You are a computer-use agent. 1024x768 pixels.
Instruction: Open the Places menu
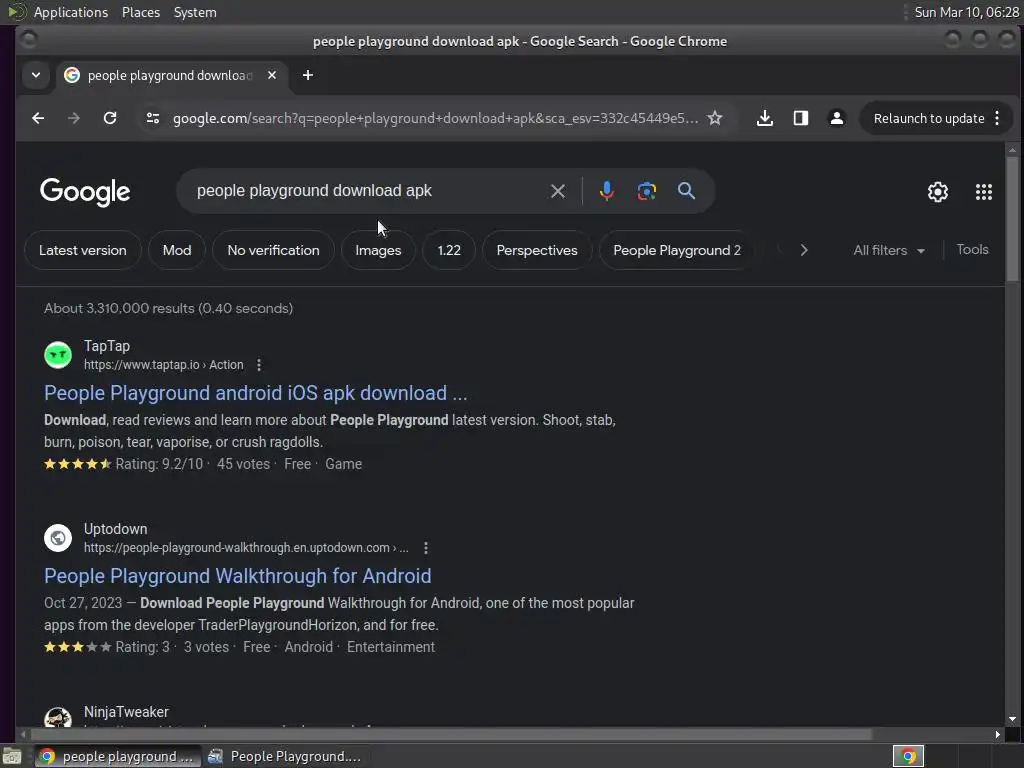click(141, 12)
